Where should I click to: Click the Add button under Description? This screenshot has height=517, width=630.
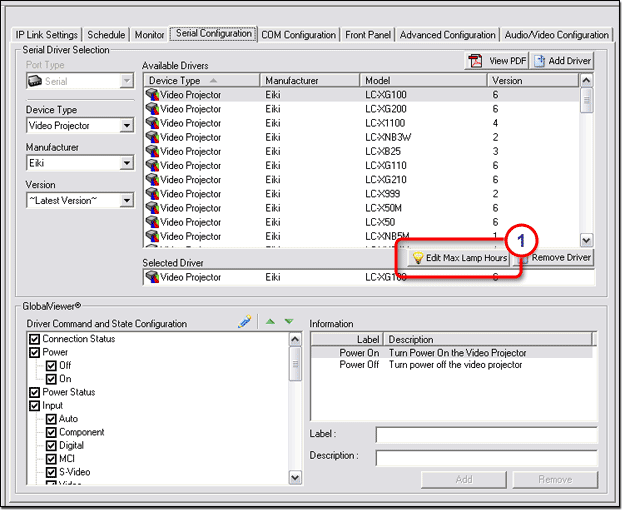tap(464, 480)
